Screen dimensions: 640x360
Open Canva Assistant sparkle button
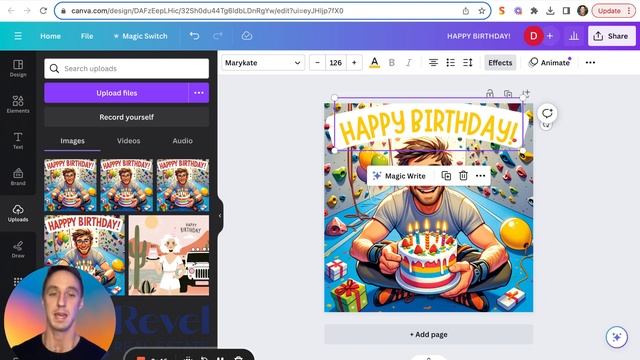616,337
